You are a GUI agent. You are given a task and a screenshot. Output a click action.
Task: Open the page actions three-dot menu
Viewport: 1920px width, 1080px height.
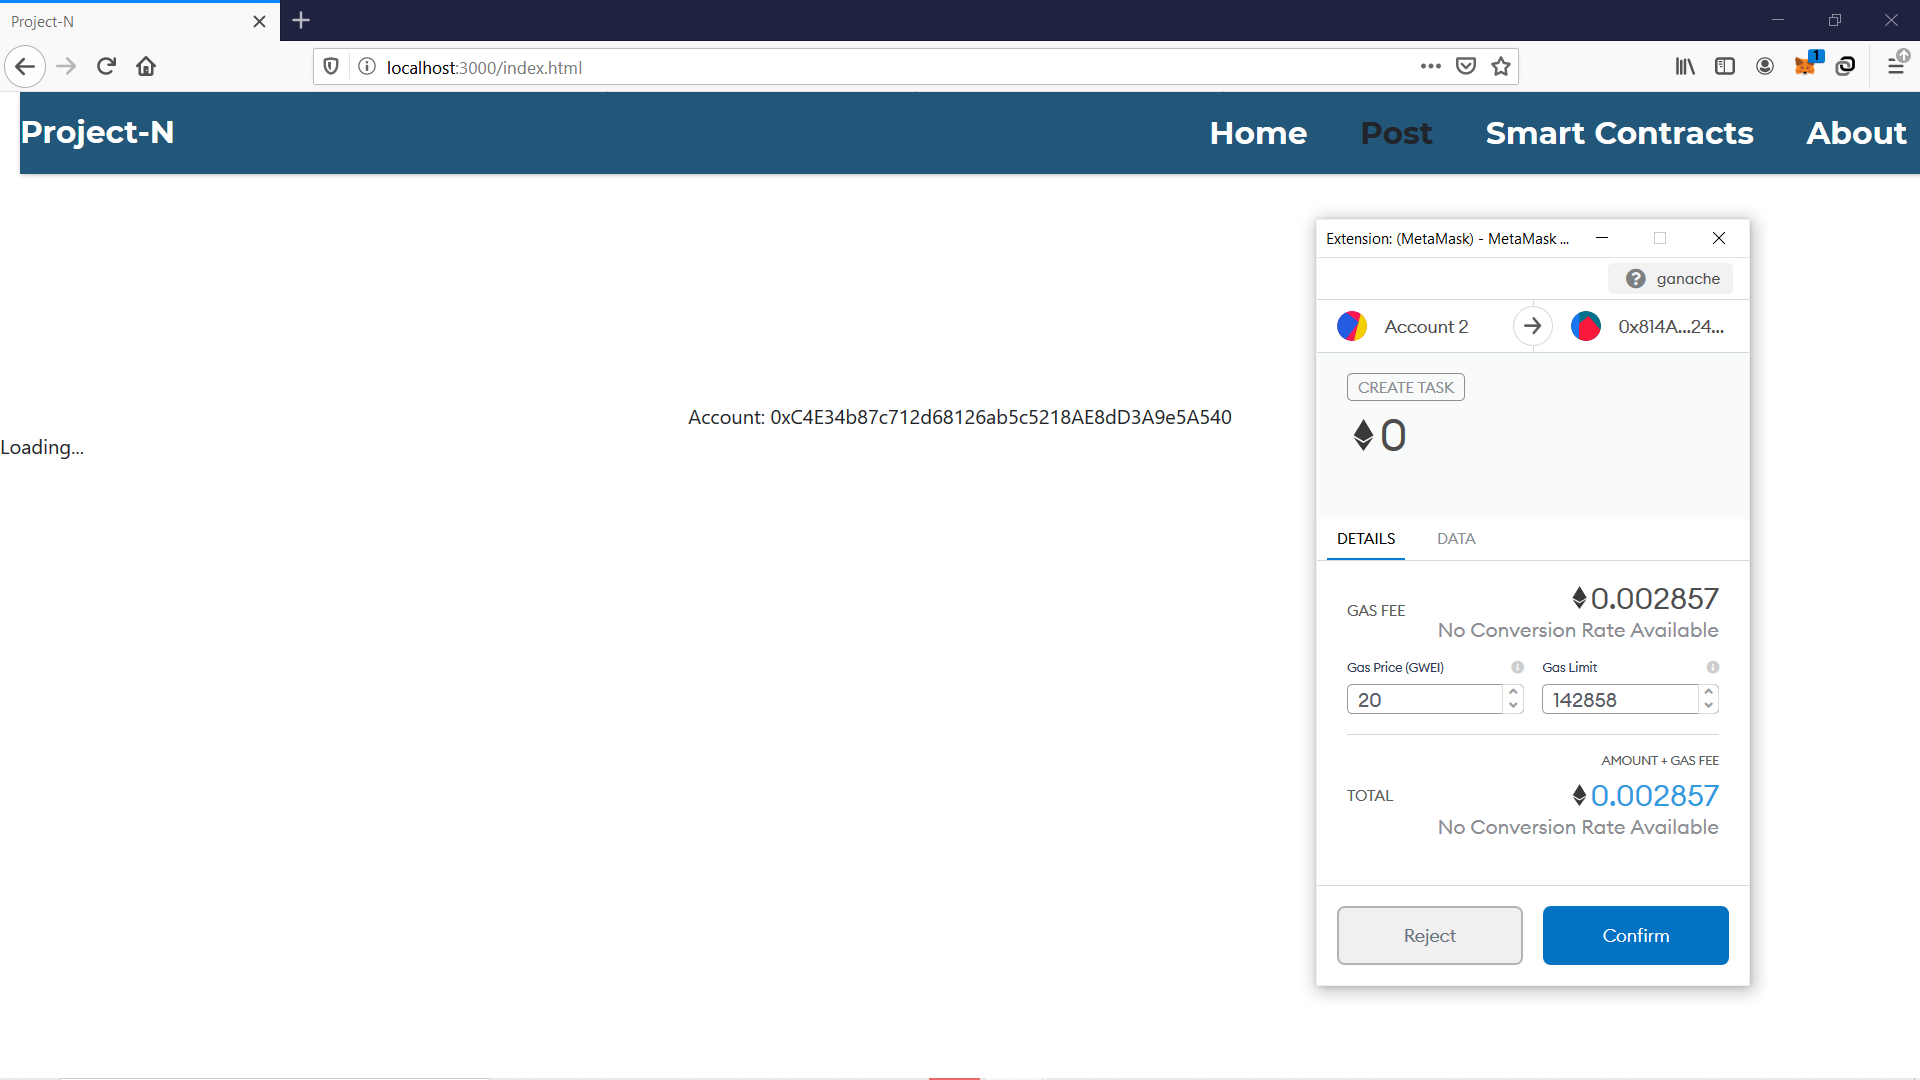1431,67
